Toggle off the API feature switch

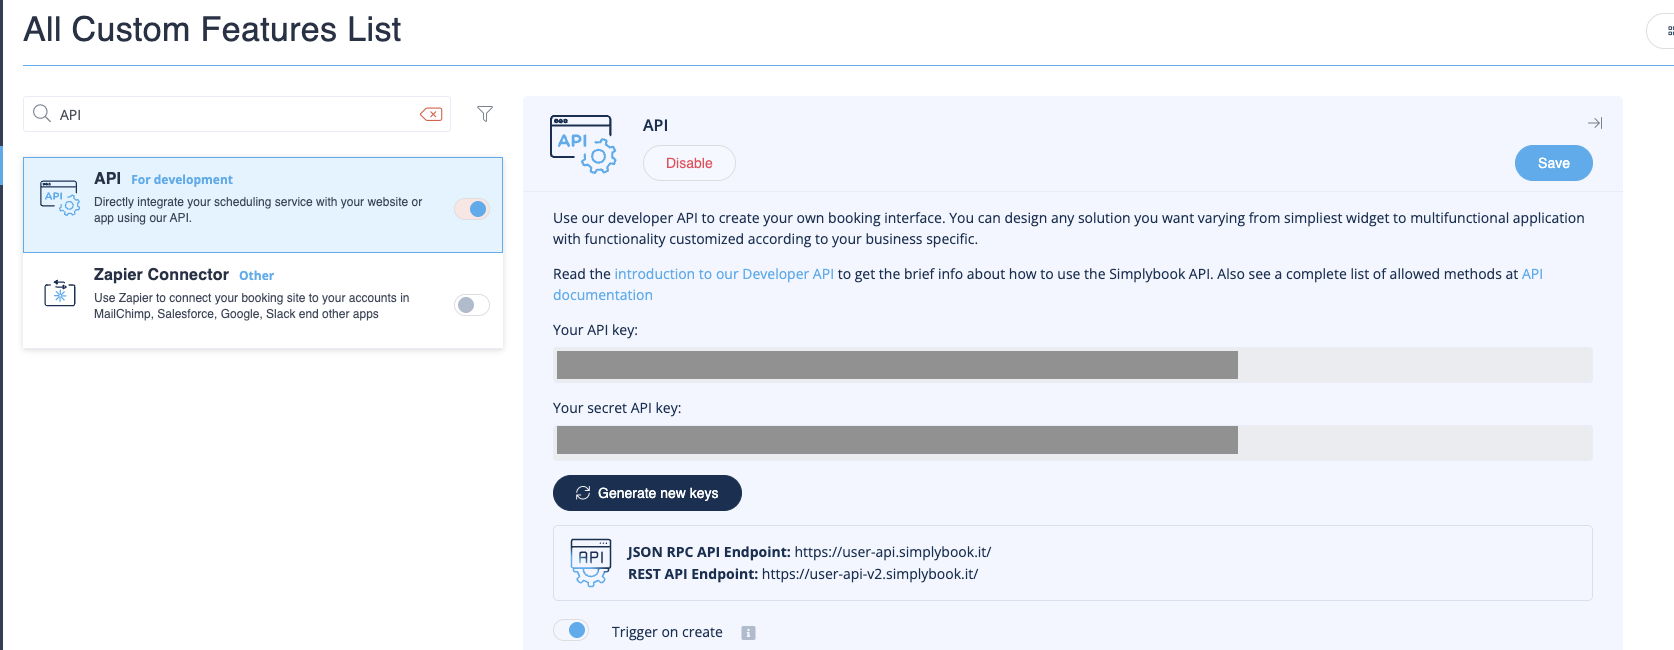(x=471, y=209)
